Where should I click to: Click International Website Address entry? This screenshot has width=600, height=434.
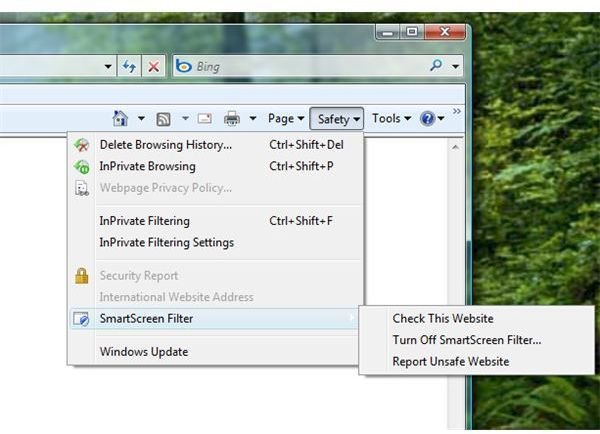[x=216, y=297]
